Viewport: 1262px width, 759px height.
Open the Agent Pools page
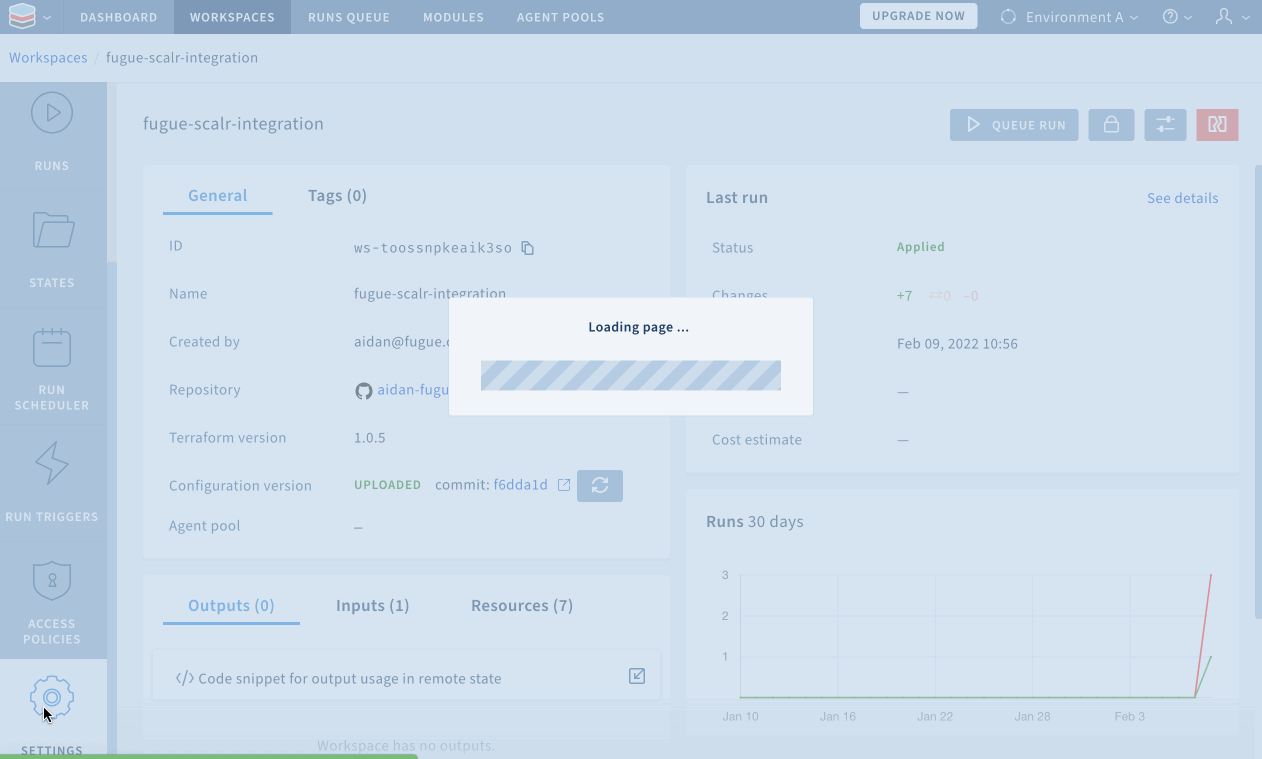[x=561, y=17]
